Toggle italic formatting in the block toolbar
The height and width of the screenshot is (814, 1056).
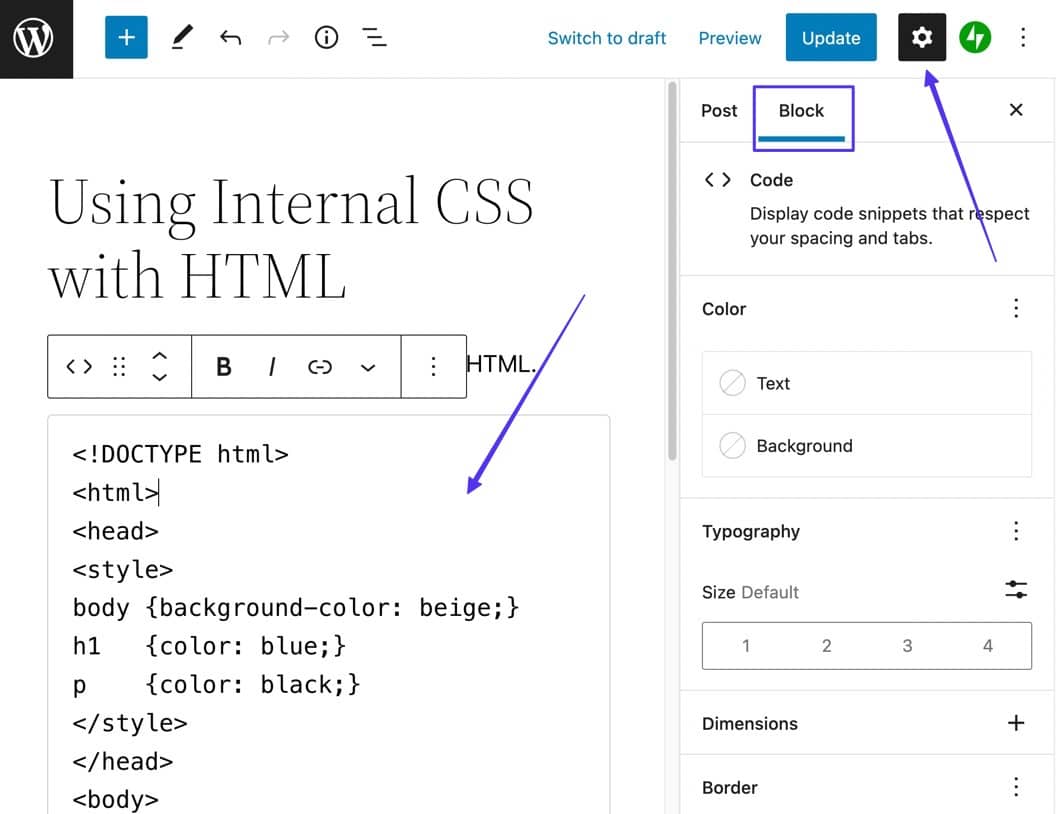click(x=271, y=366)
